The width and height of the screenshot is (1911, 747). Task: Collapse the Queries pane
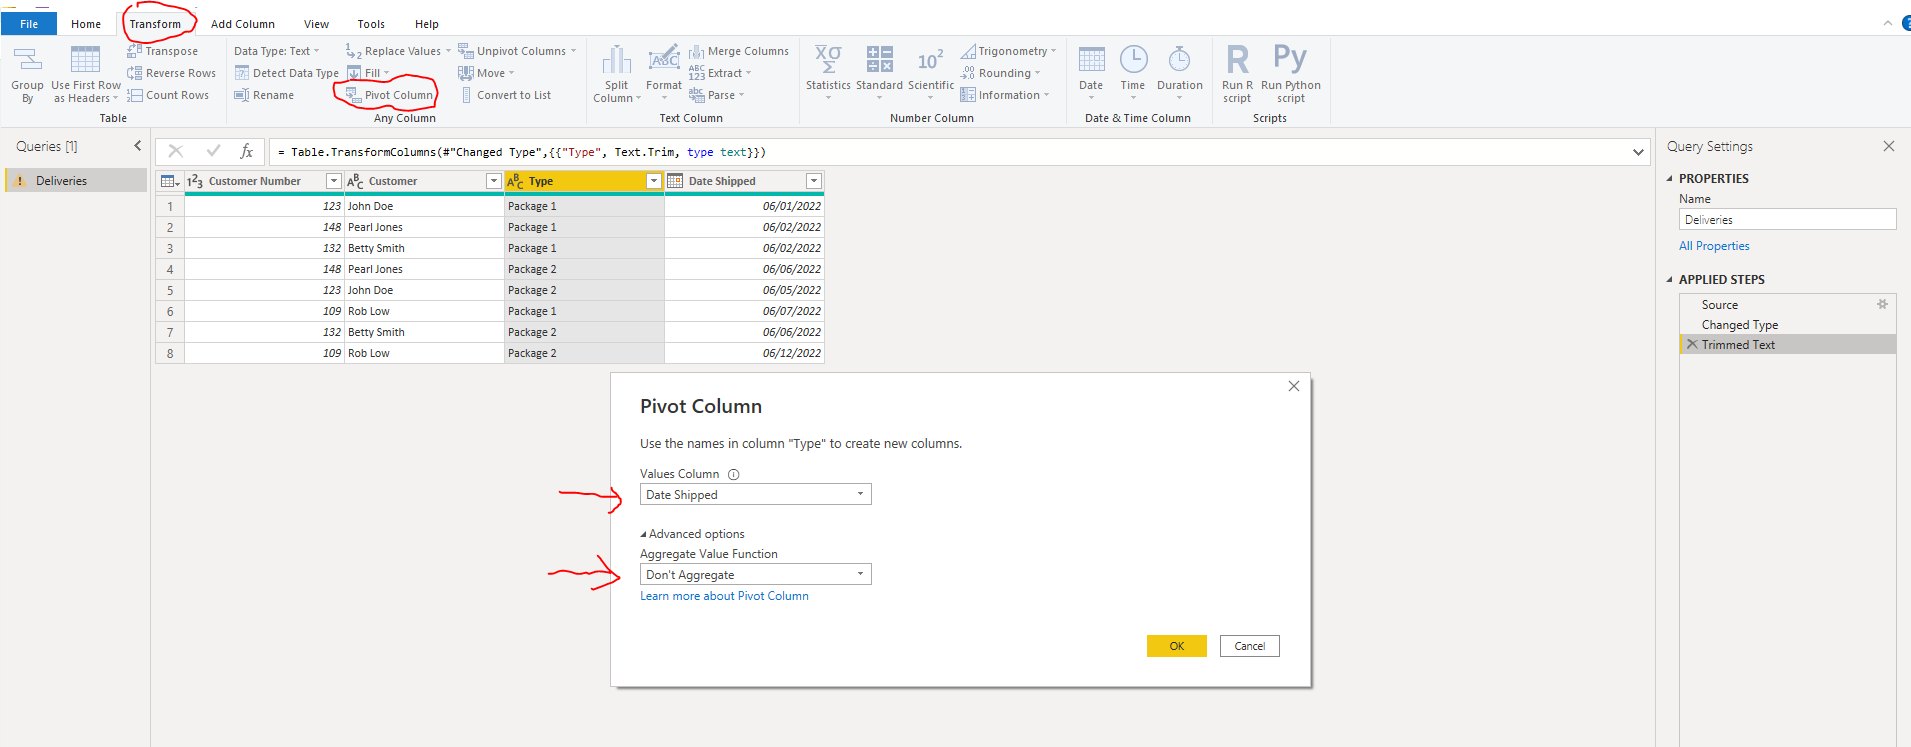[138, 146]
